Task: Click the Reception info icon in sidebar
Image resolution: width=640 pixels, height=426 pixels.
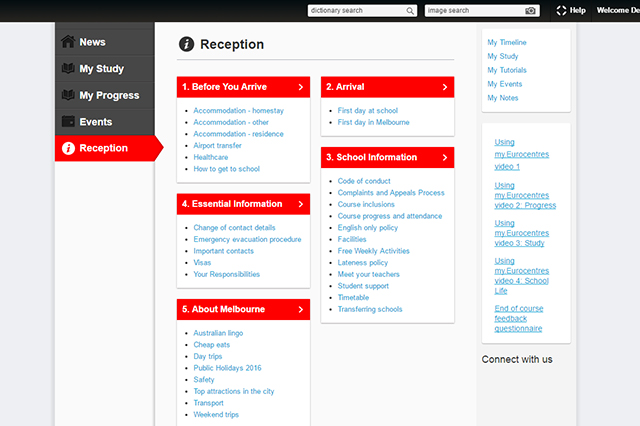Action: click(68, 148)
